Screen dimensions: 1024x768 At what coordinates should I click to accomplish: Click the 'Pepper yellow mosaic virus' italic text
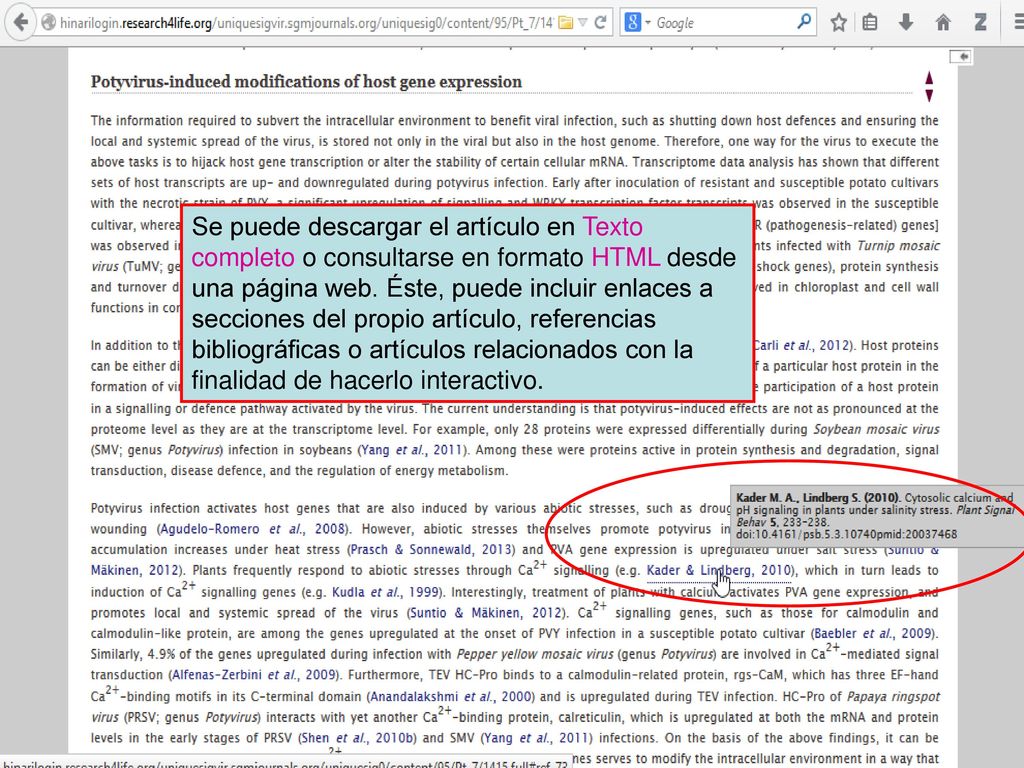click(x=535, y=654)
